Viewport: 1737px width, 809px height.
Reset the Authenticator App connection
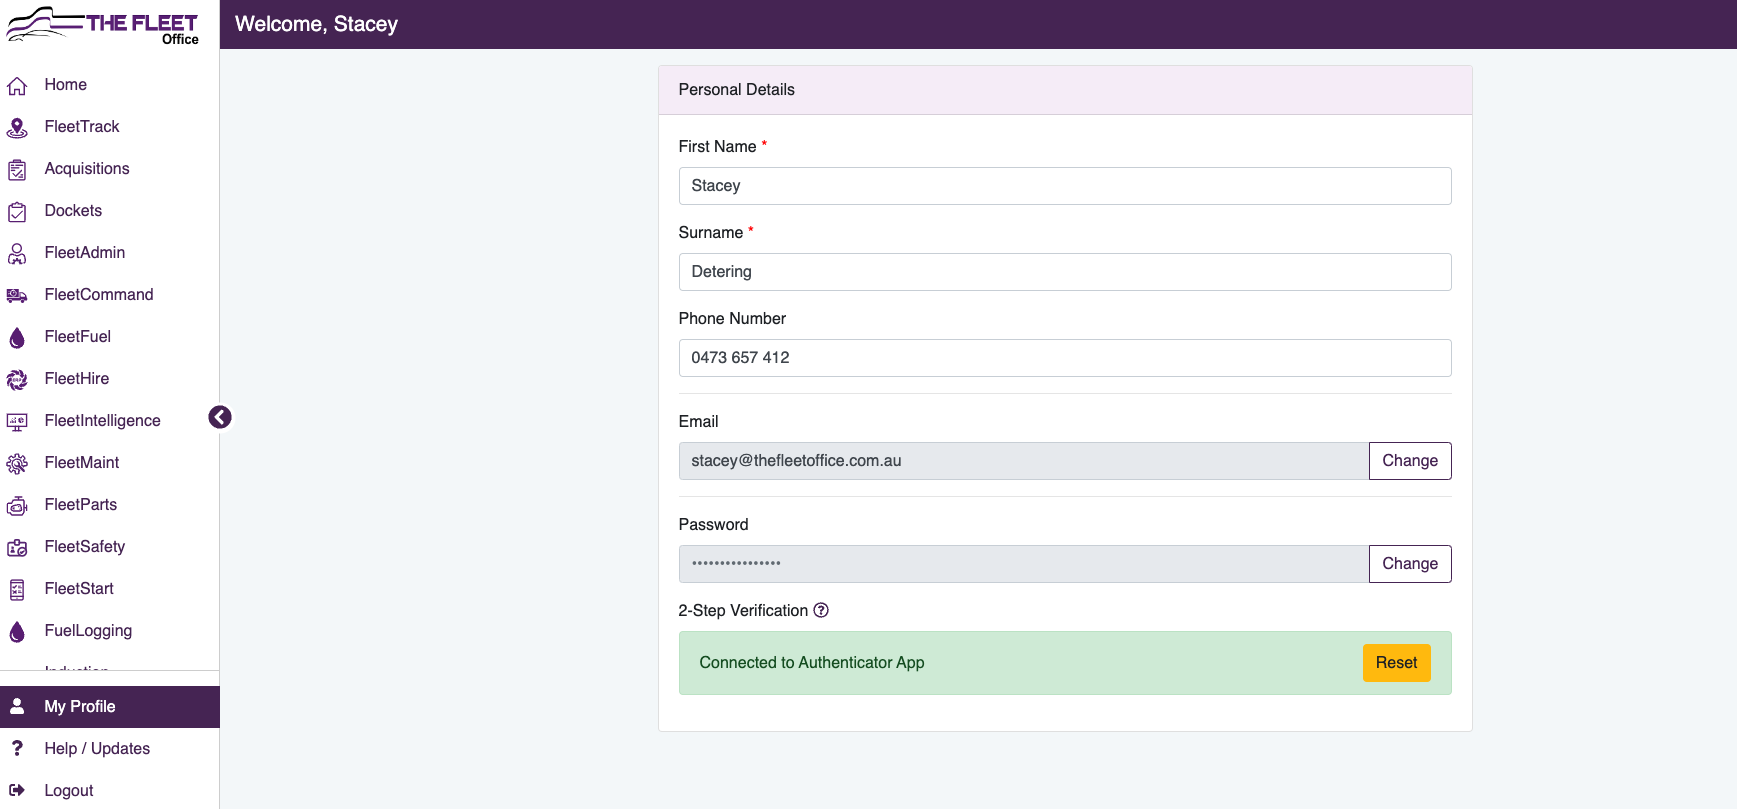click(x=1396, y=663)
